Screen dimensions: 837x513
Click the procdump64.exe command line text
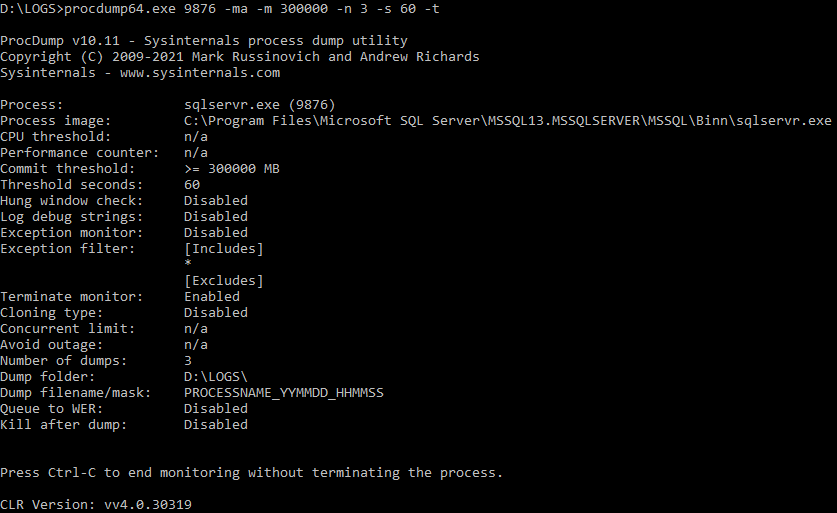[x=251, y=9]
